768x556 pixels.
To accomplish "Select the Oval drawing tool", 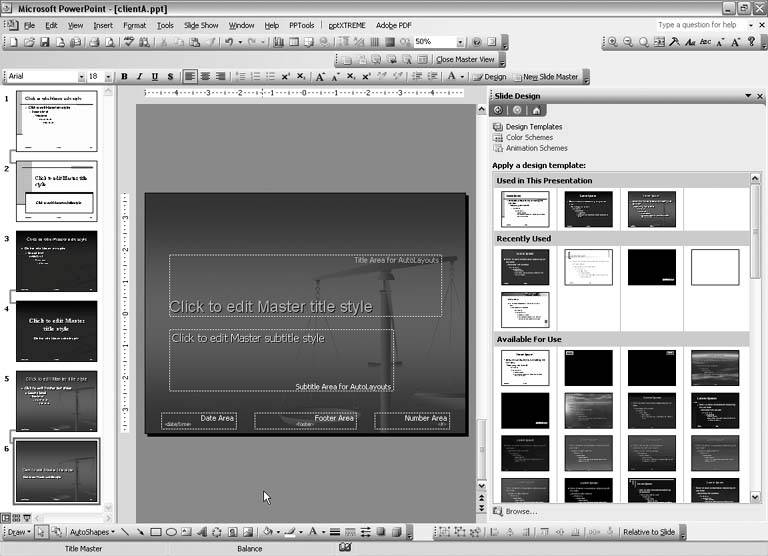I will tap(172, 532).
